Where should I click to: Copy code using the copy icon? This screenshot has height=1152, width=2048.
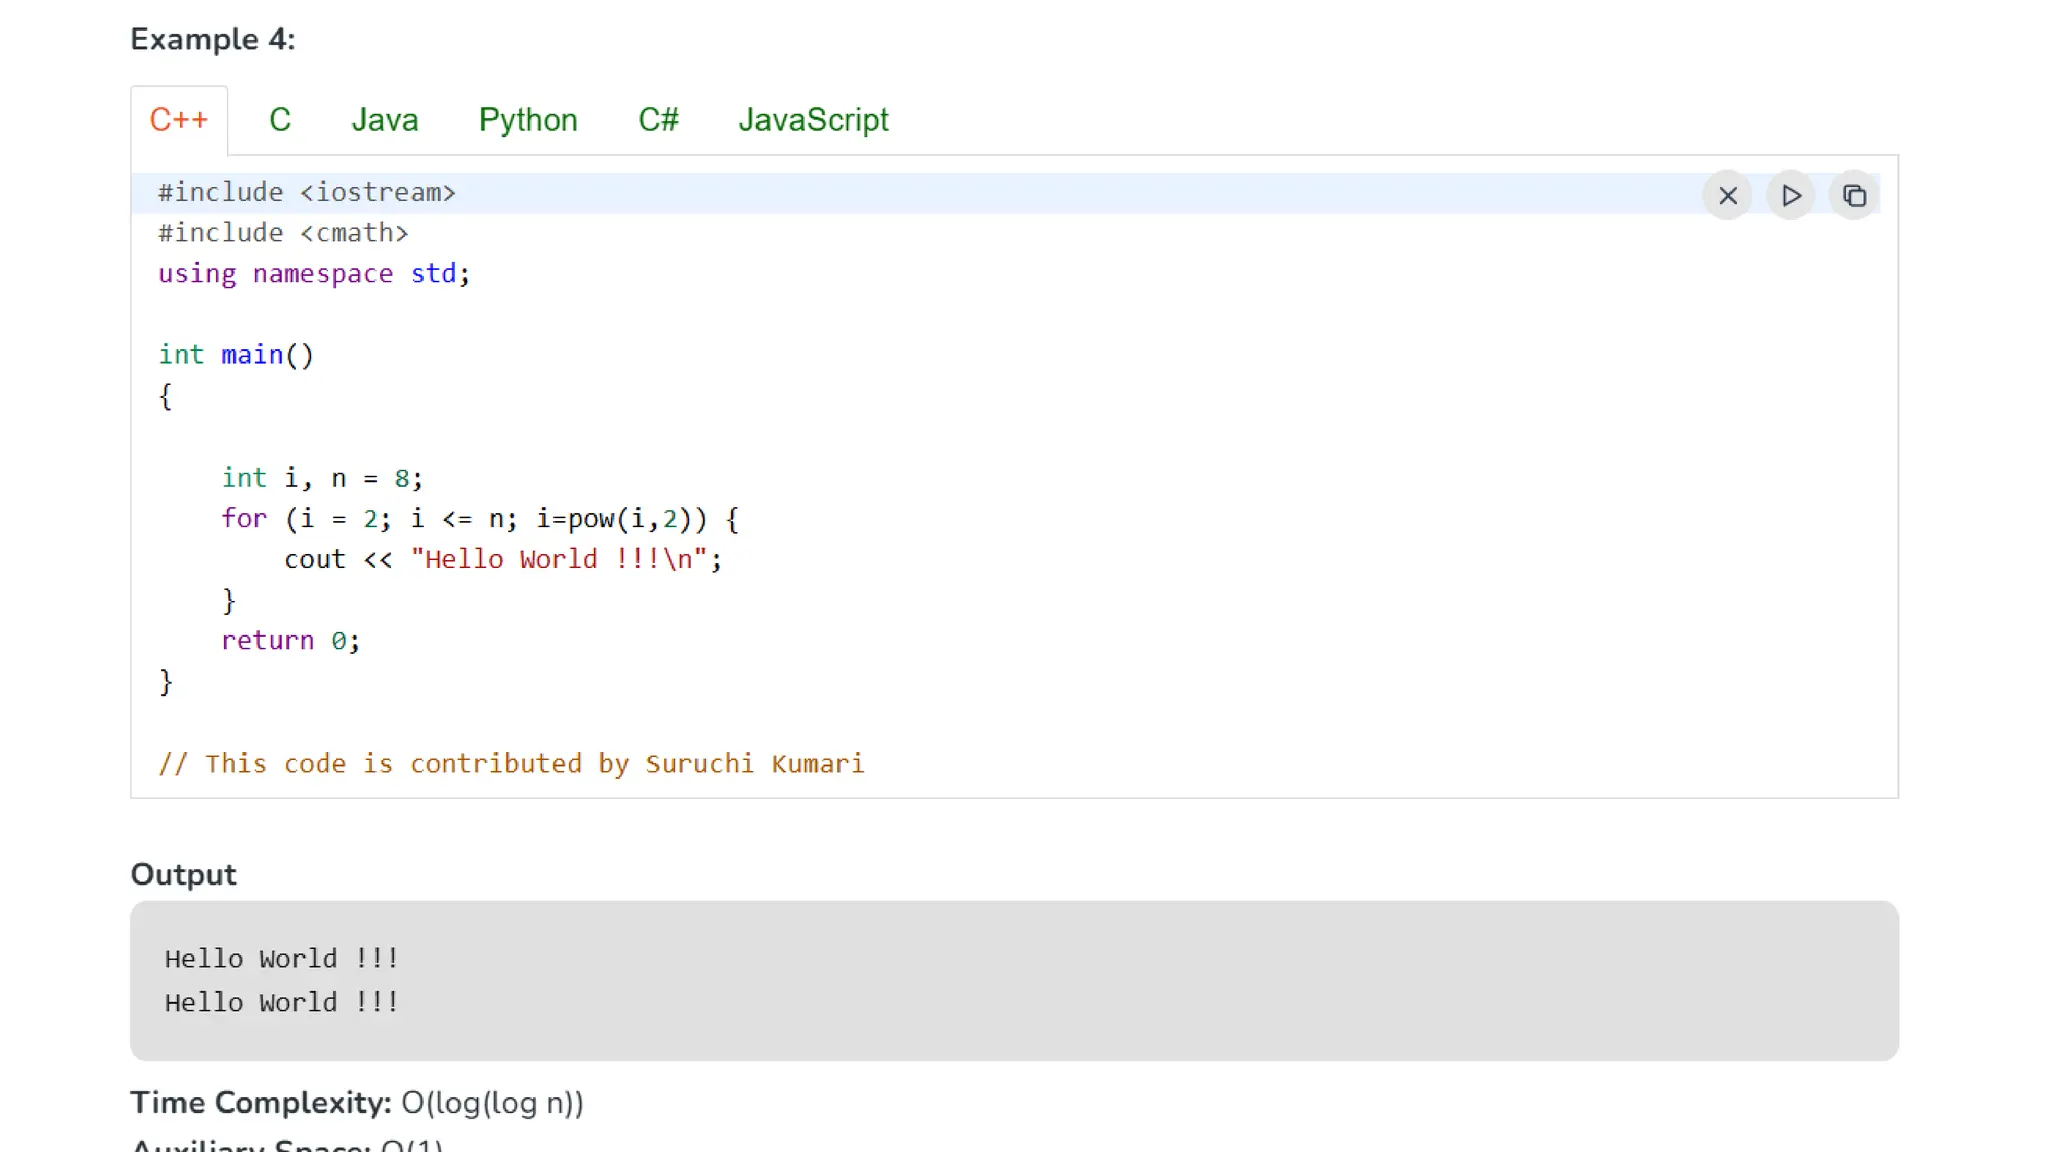tap(1854, 196)
